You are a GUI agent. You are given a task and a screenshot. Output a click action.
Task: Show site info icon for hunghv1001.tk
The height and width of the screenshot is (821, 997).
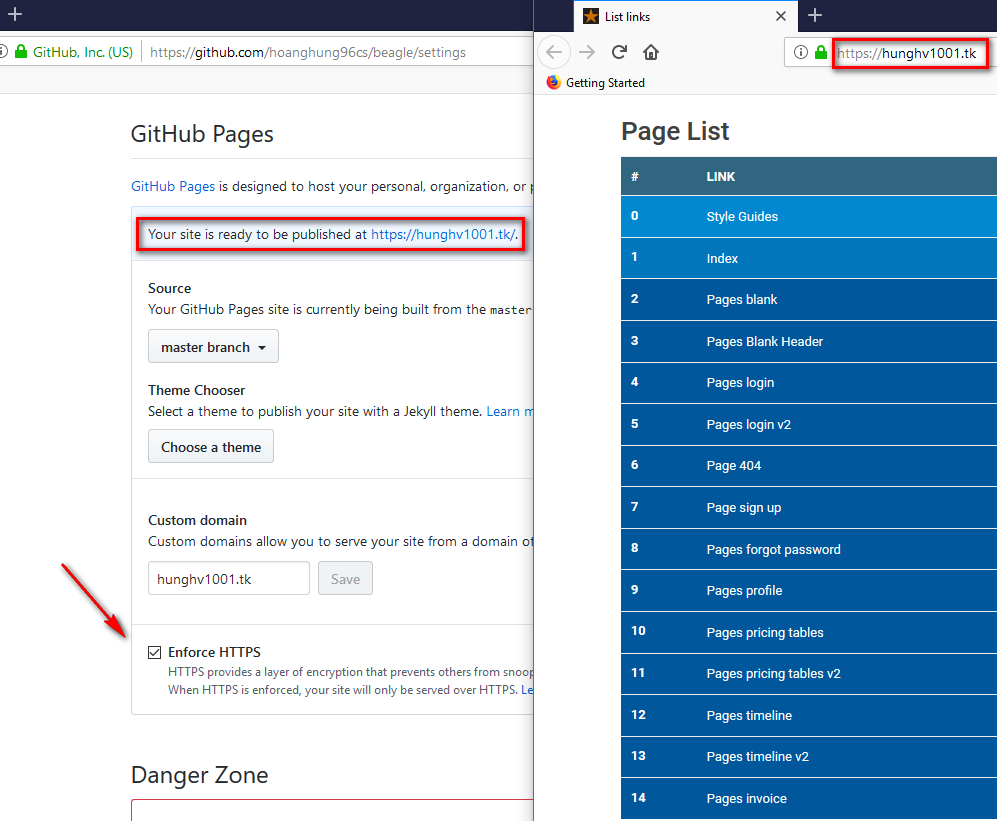point(801,52)
